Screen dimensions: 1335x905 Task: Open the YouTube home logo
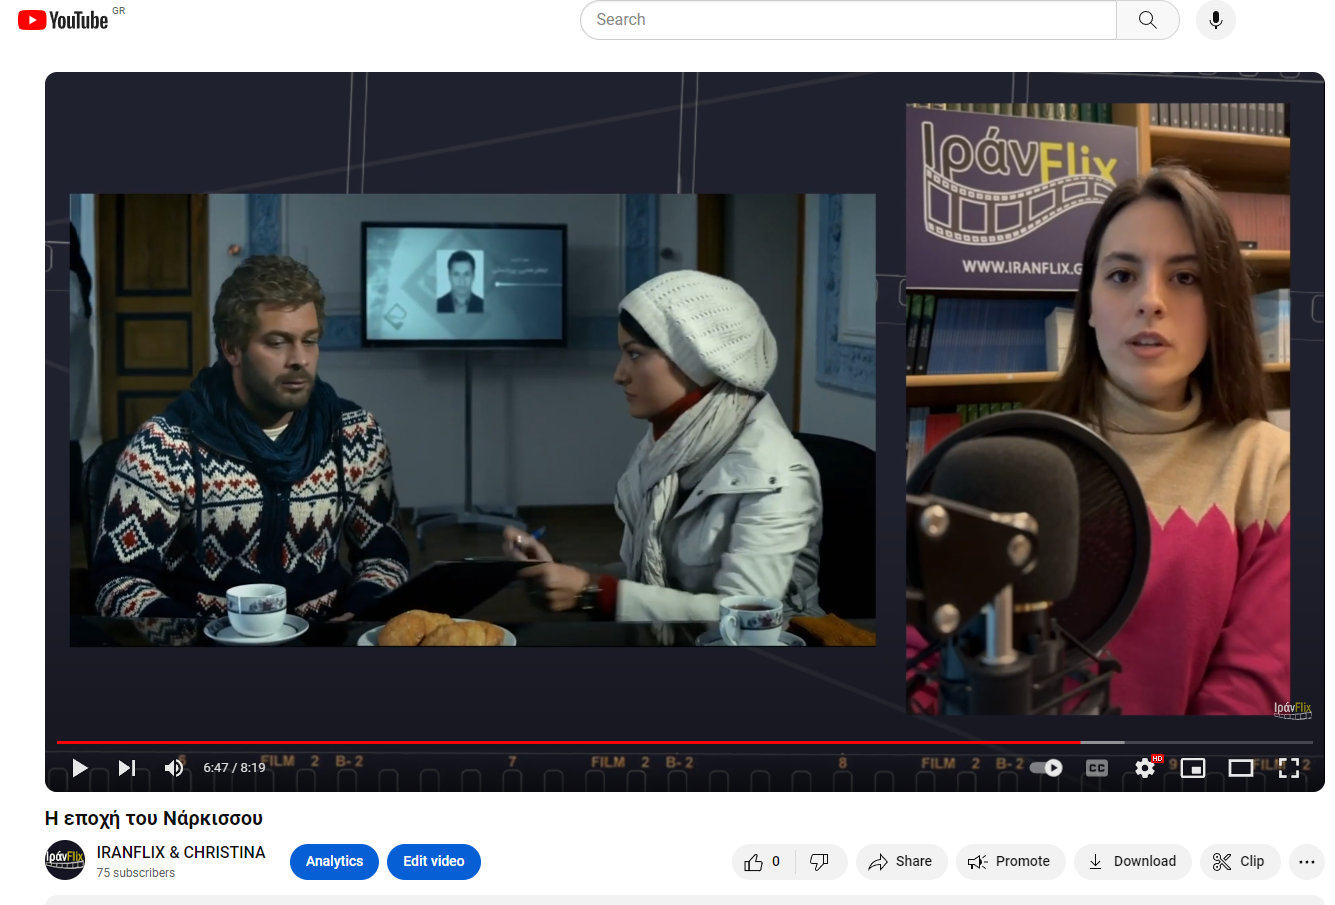(63, 20)
